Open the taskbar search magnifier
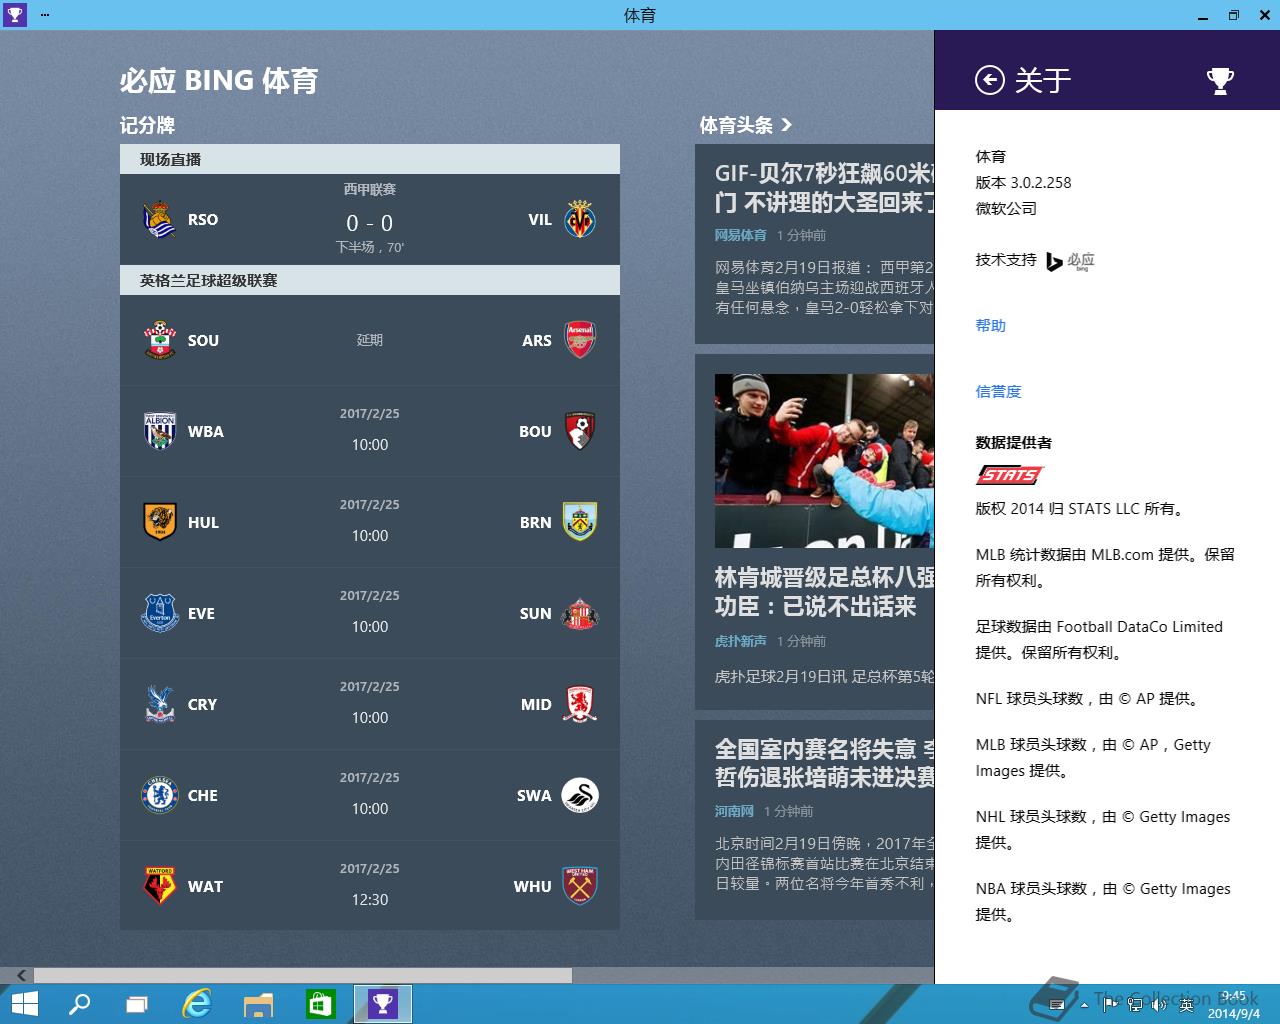Image resolution: width=1280 pixels, height=1024 pixels. point(79,1004)
